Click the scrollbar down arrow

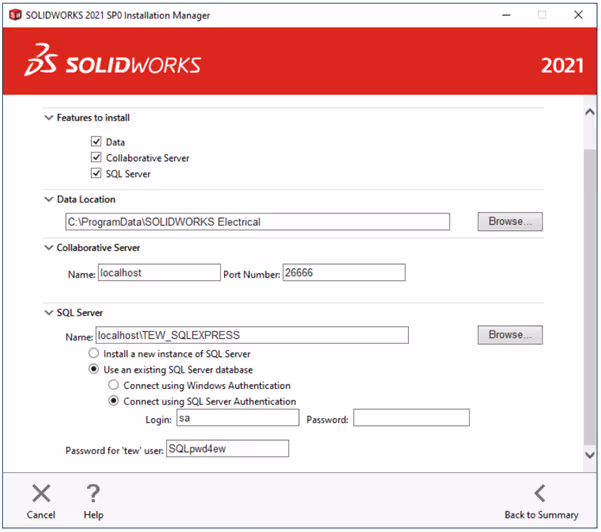(590, 455)
